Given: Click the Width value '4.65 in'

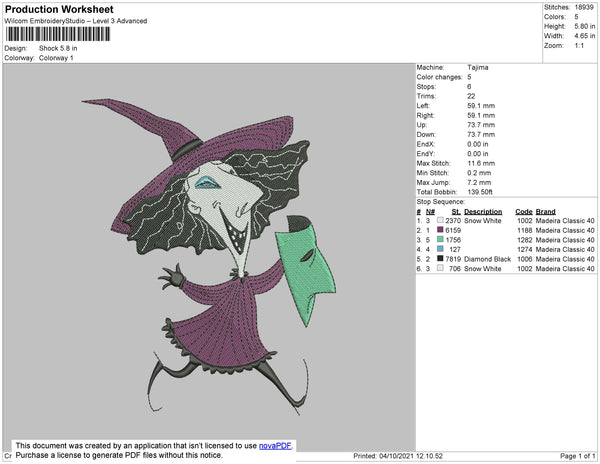Looking at the screenshot, I should [584, 36].
